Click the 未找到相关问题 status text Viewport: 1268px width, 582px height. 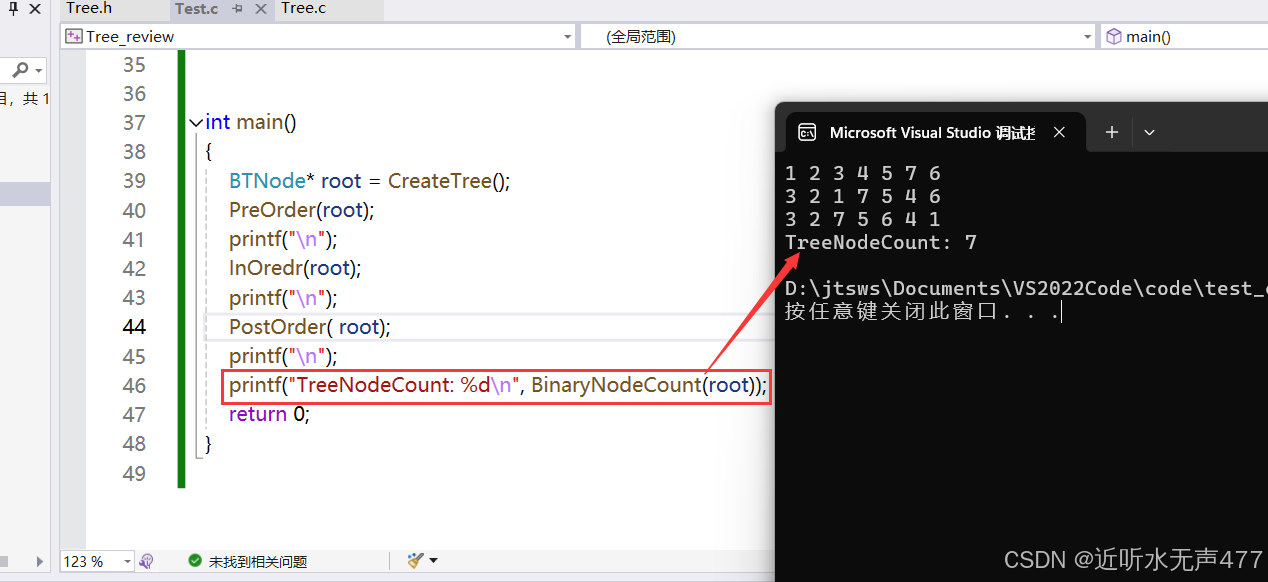[258, 562]
